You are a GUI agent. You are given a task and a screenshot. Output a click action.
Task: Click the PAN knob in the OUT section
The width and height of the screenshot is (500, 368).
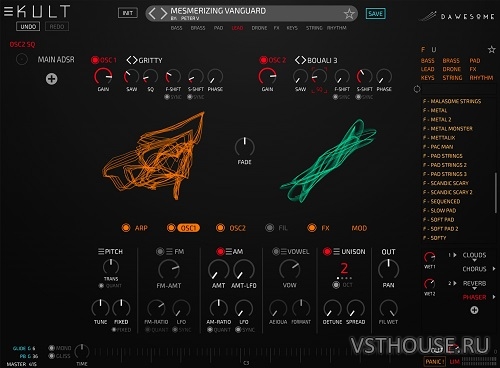click(388, 269)
